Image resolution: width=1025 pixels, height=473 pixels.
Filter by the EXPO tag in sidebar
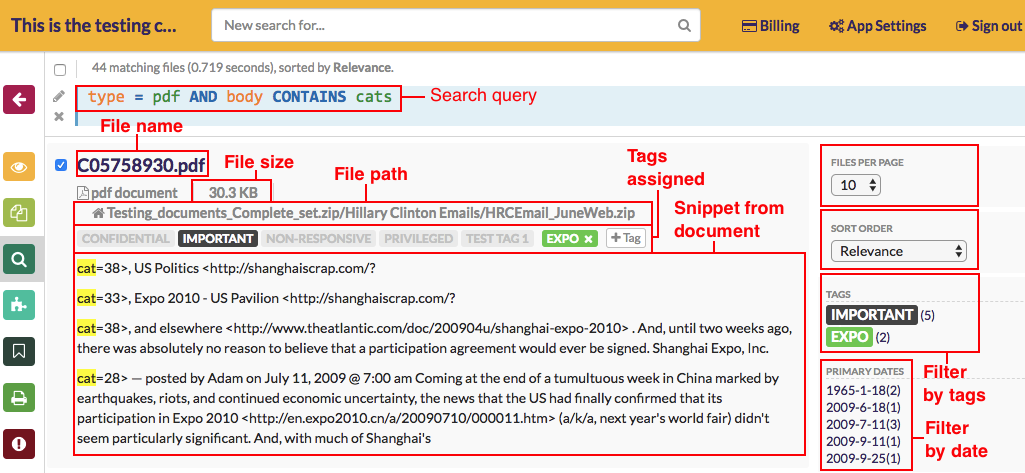850,337
